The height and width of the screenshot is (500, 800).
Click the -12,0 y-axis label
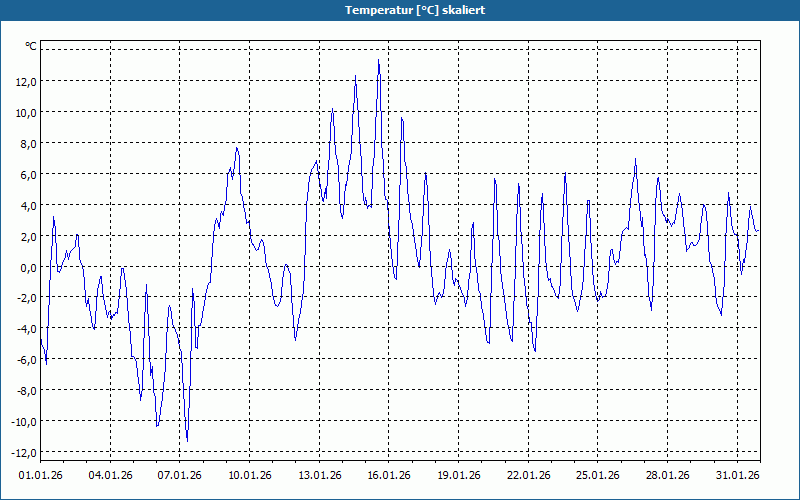point(24,453)
